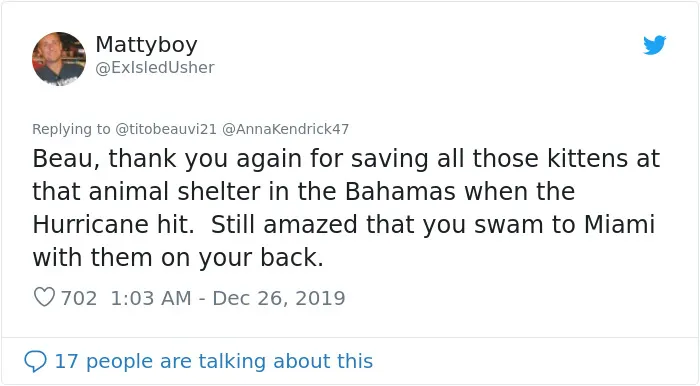Open the conversation speech bubble icon
This screenshot has height=386, width=700.
[x=35, y=361]
